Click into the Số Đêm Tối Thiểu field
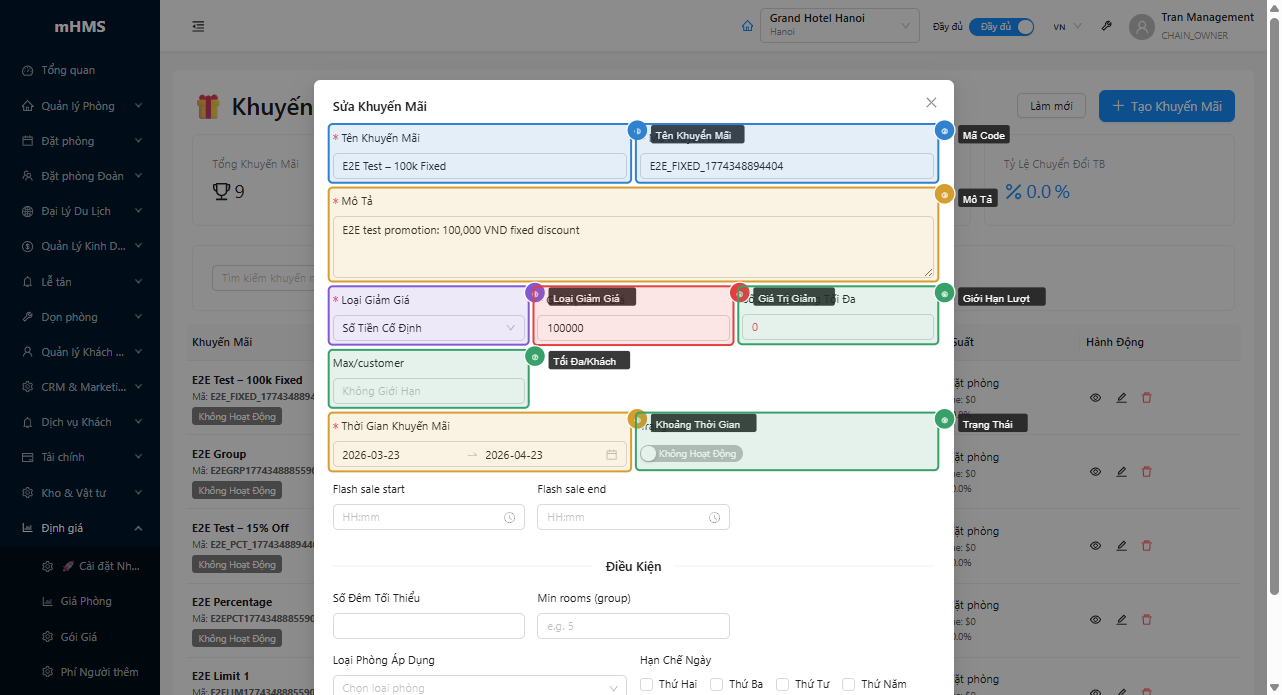This screenshot has width=1282, height=695. [x=428, y=626]
